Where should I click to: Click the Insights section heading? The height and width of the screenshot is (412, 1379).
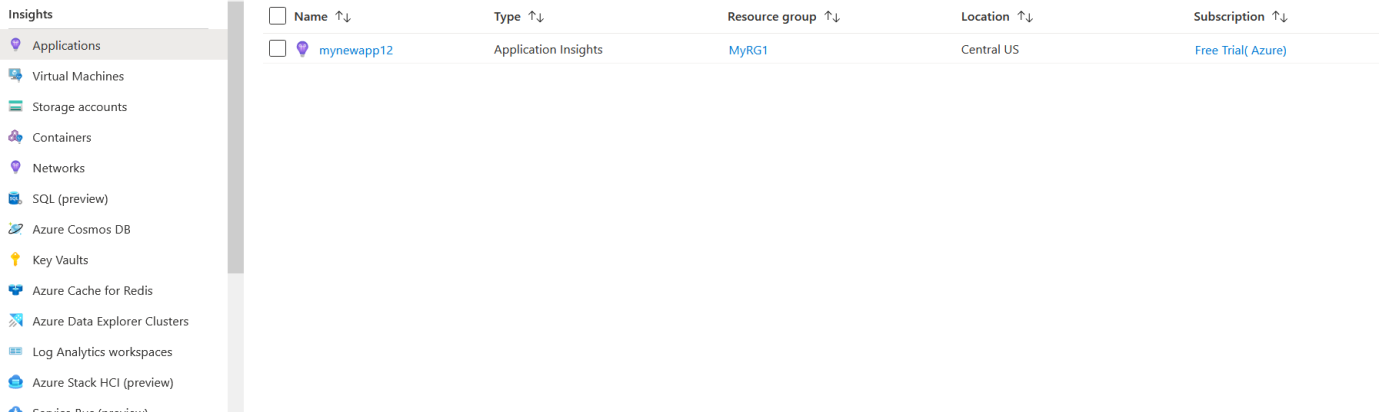pyautogui.click(x=31, y=14)
